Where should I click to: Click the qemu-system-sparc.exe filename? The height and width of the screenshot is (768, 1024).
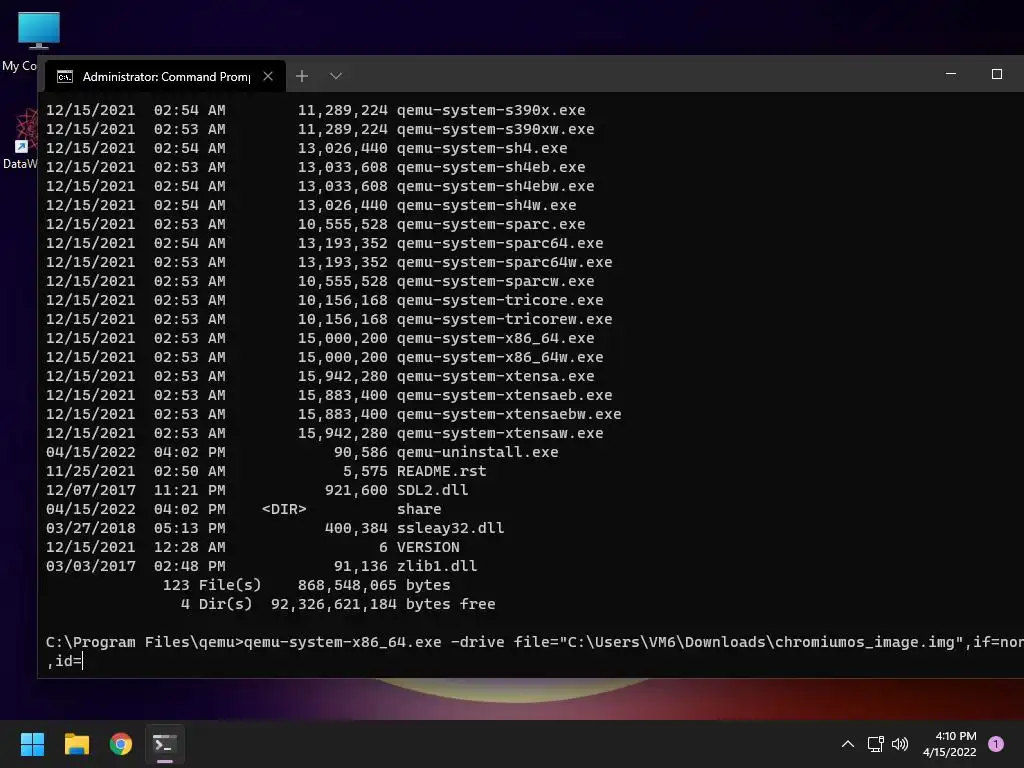pyautogui.click(x=490, y=224)
